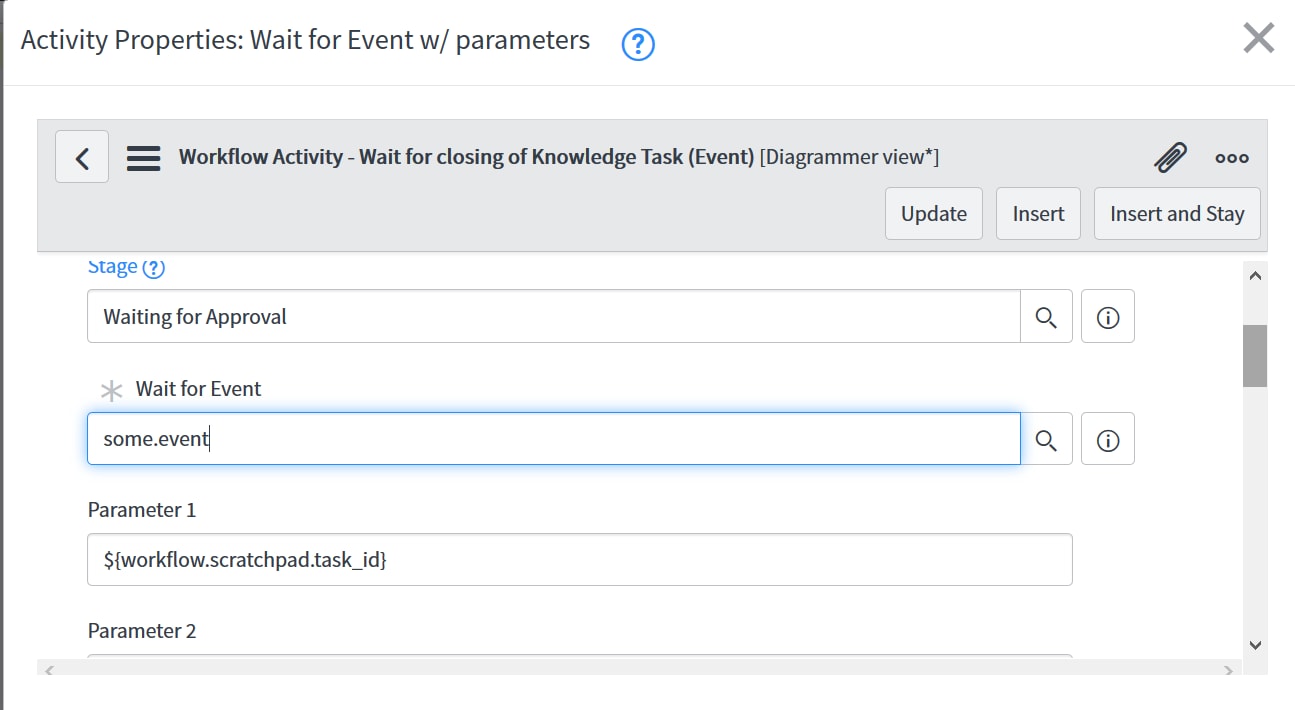This screenshot has height=710, width=1295.
Task: Click the Parameter 2 label
Action: click(x=142, y=631)
